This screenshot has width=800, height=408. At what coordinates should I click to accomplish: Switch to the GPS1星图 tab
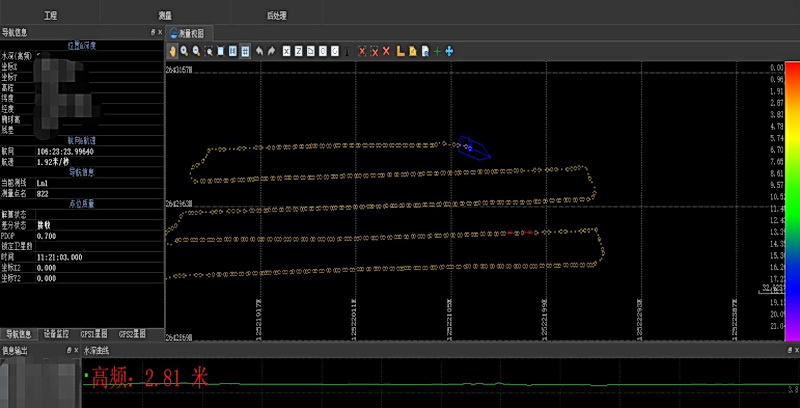click(94, 333)
